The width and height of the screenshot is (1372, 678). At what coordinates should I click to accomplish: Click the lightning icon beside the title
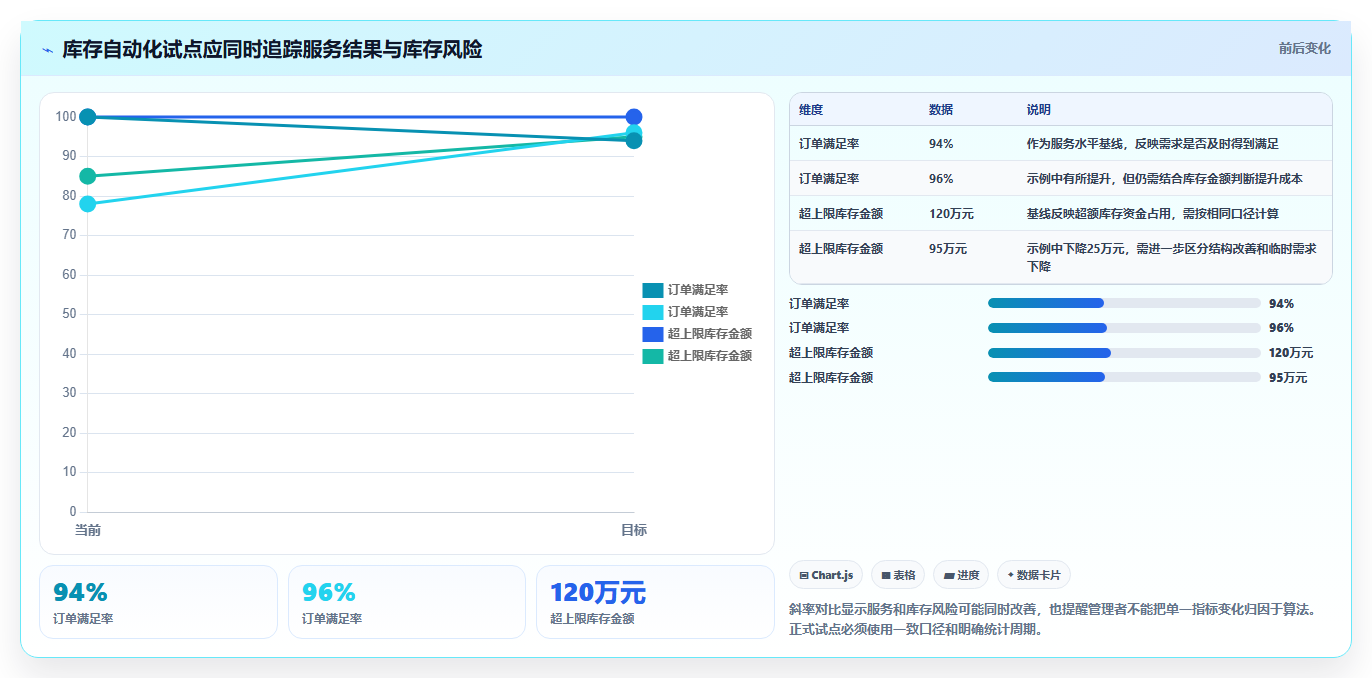click(48, 50)
